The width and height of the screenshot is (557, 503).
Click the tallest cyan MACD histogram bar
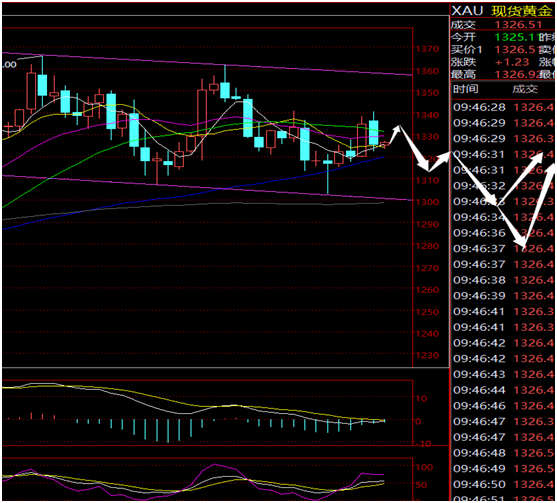point(168,431)
